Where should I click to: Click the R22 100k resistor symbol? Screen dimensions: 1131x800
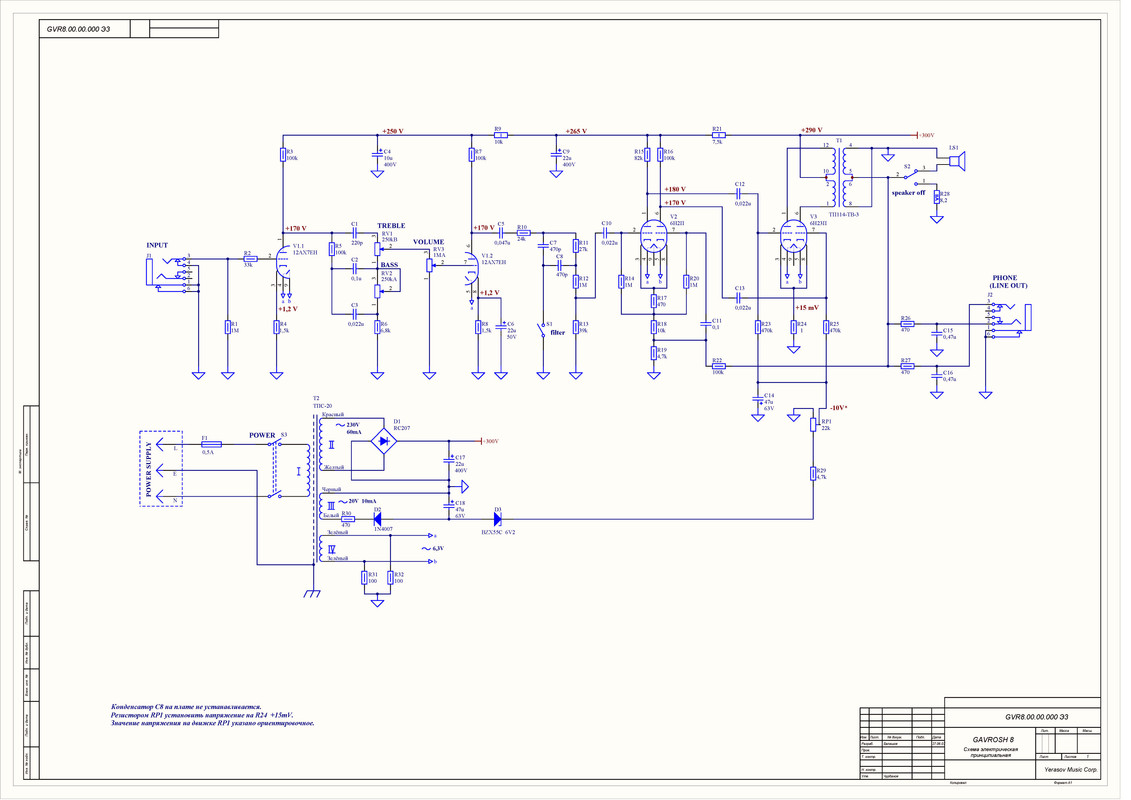[x=718, y=366]
